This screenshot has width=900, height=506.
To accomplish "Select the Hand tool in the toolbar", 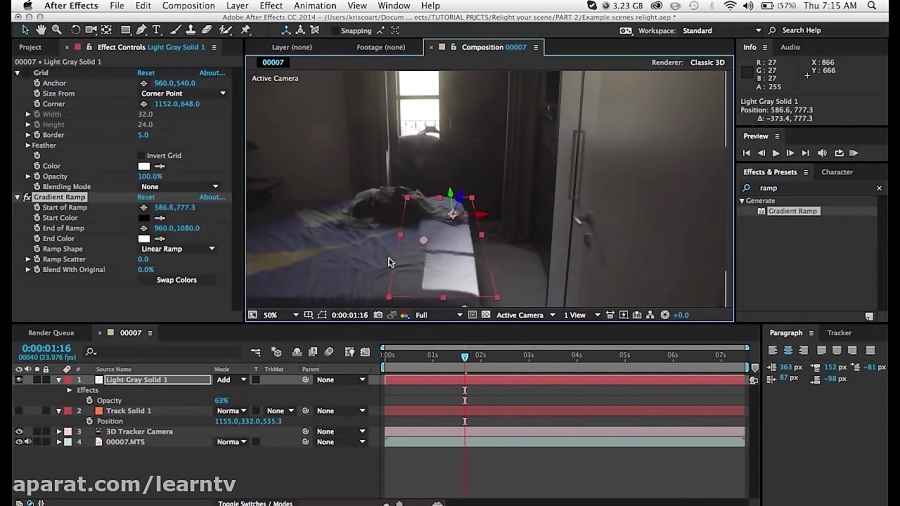I will click(42, 30).
